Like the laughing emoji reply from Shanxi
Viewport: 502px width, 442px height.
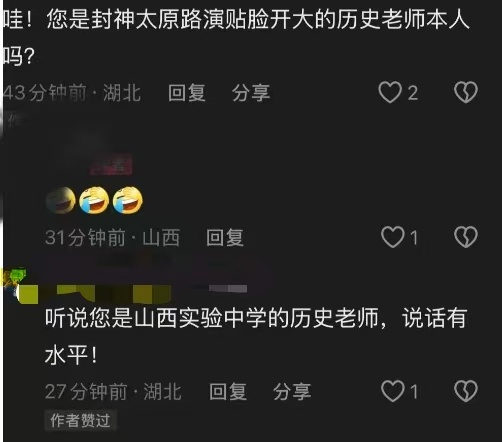coord(392,237)
